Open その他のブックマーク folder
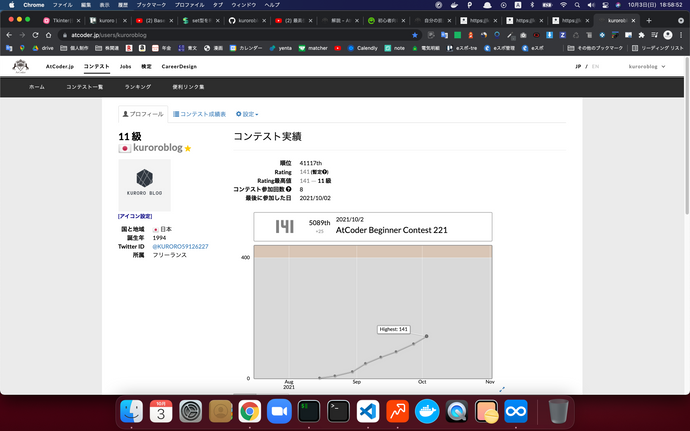The image size is (690, 431). tap(595, 48)
